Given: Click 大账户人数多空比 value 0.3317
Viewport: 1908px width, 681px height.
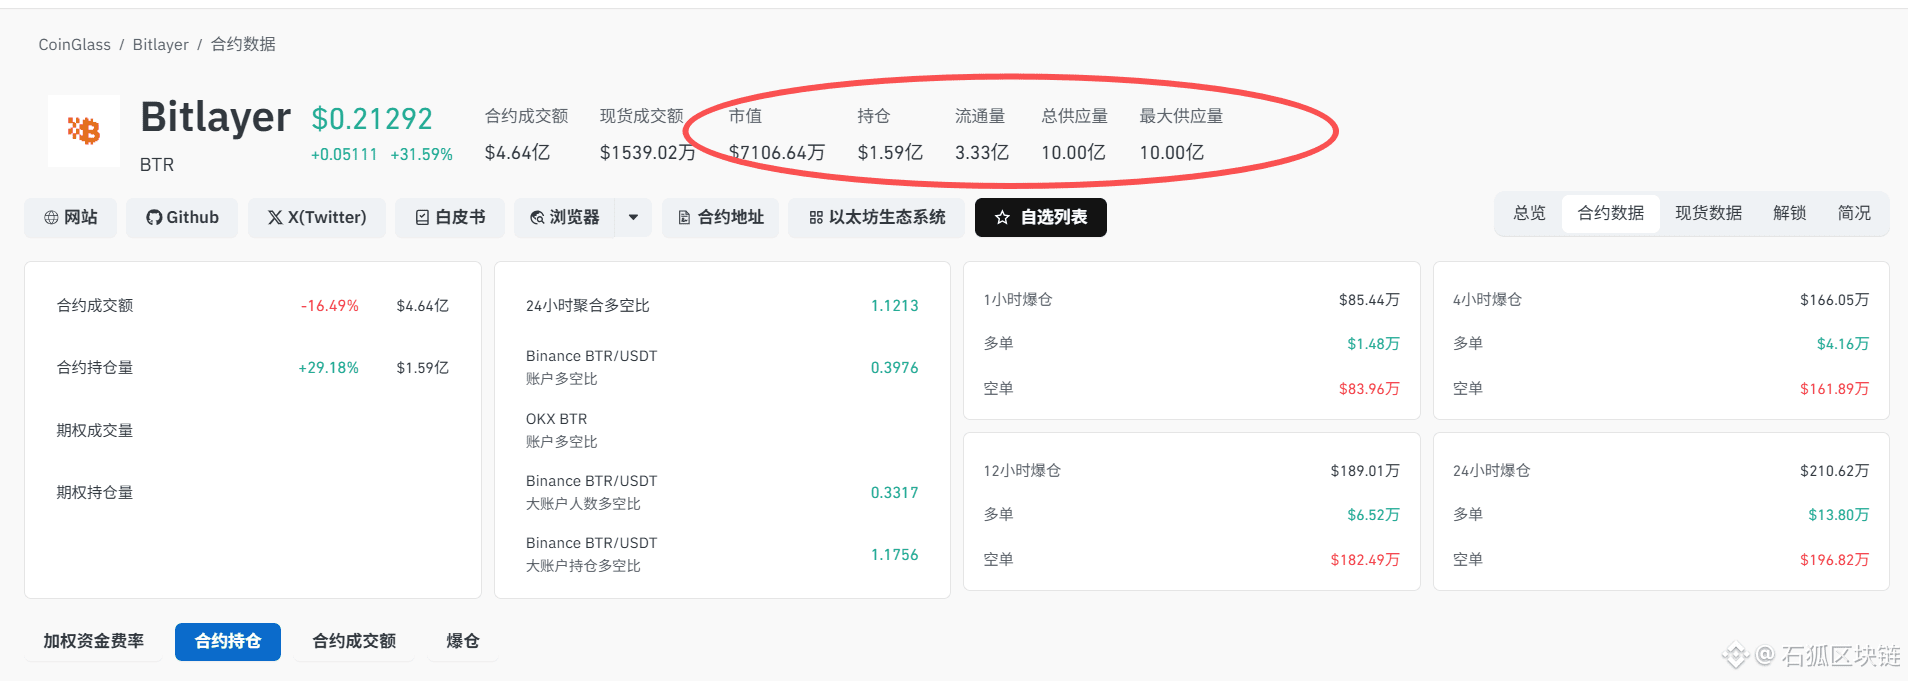Looking at the screenshot, I should [894, 493].
